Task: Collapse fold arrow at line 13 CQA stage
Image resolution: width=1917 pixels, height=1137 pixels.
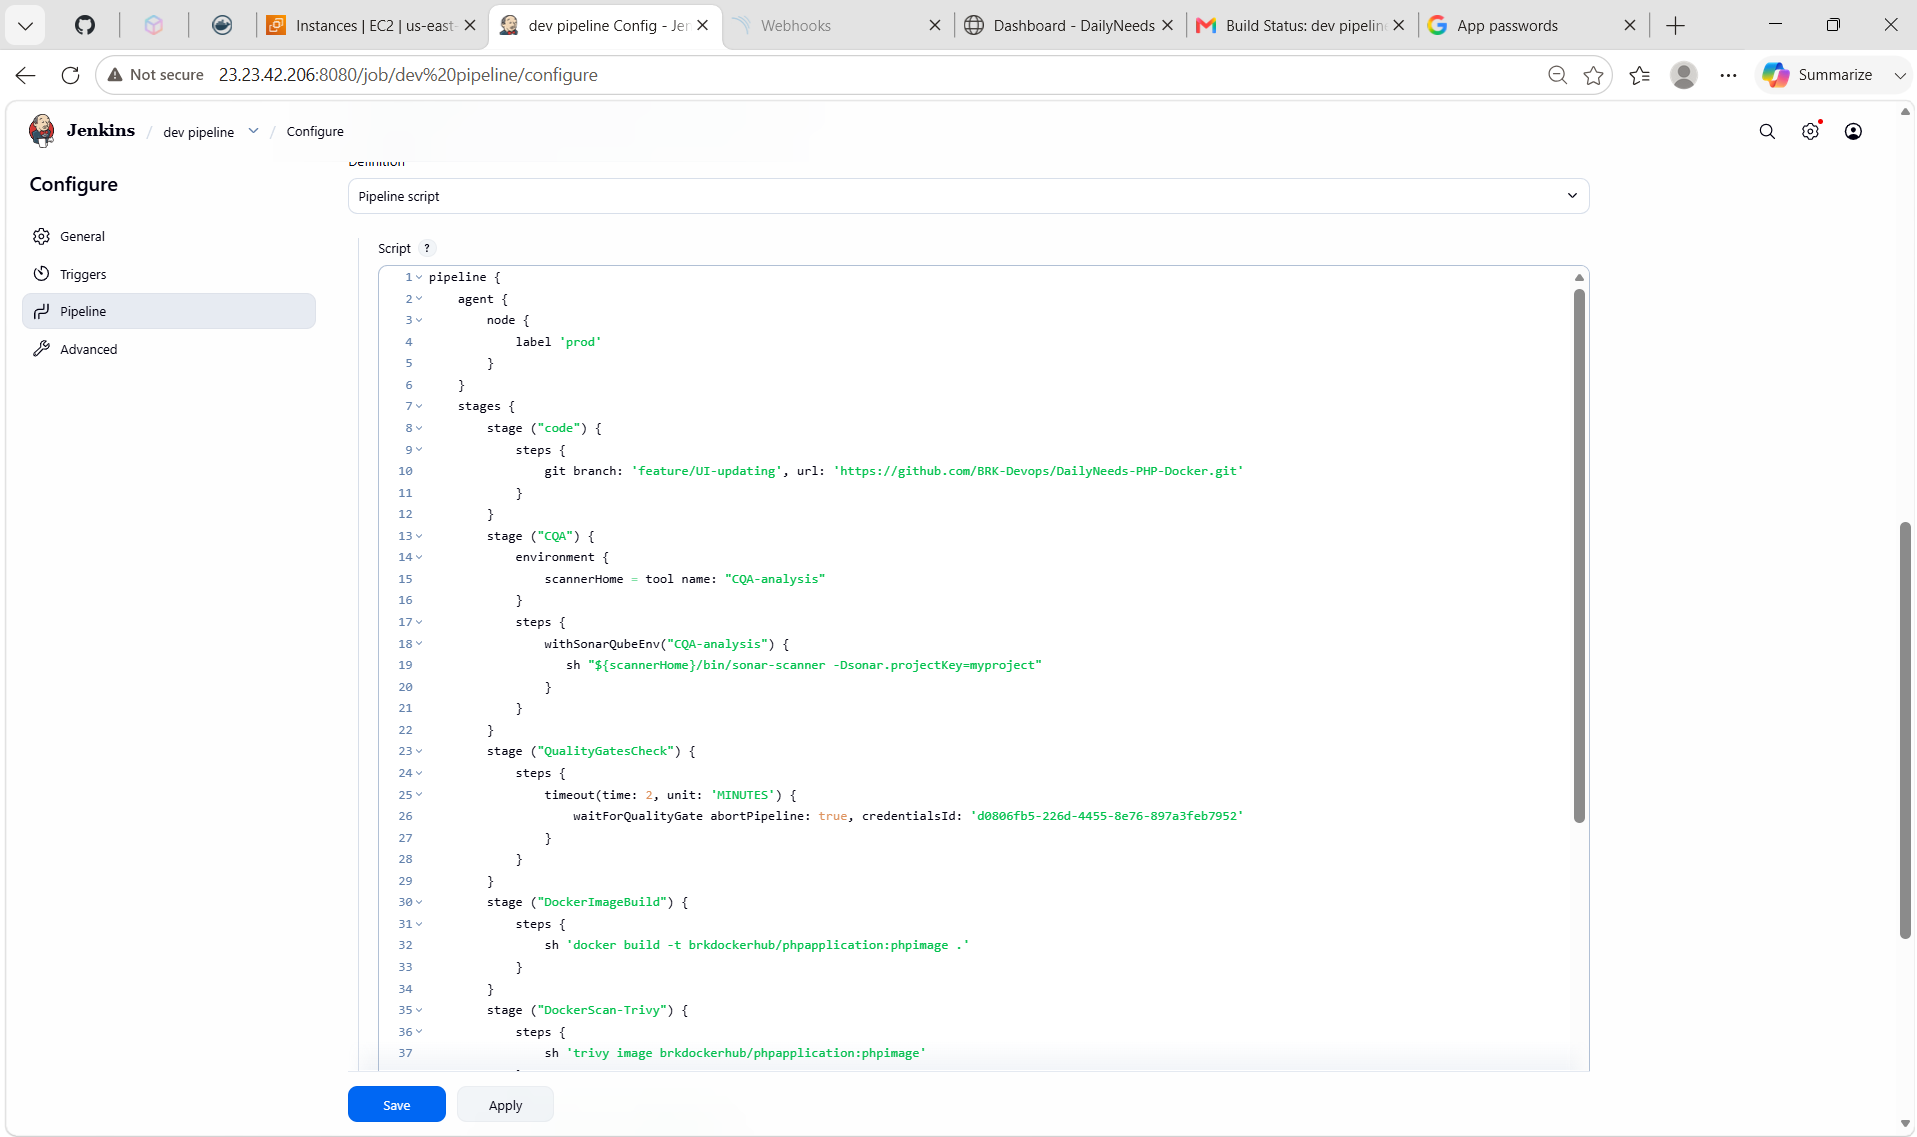Action: [419, 536]
